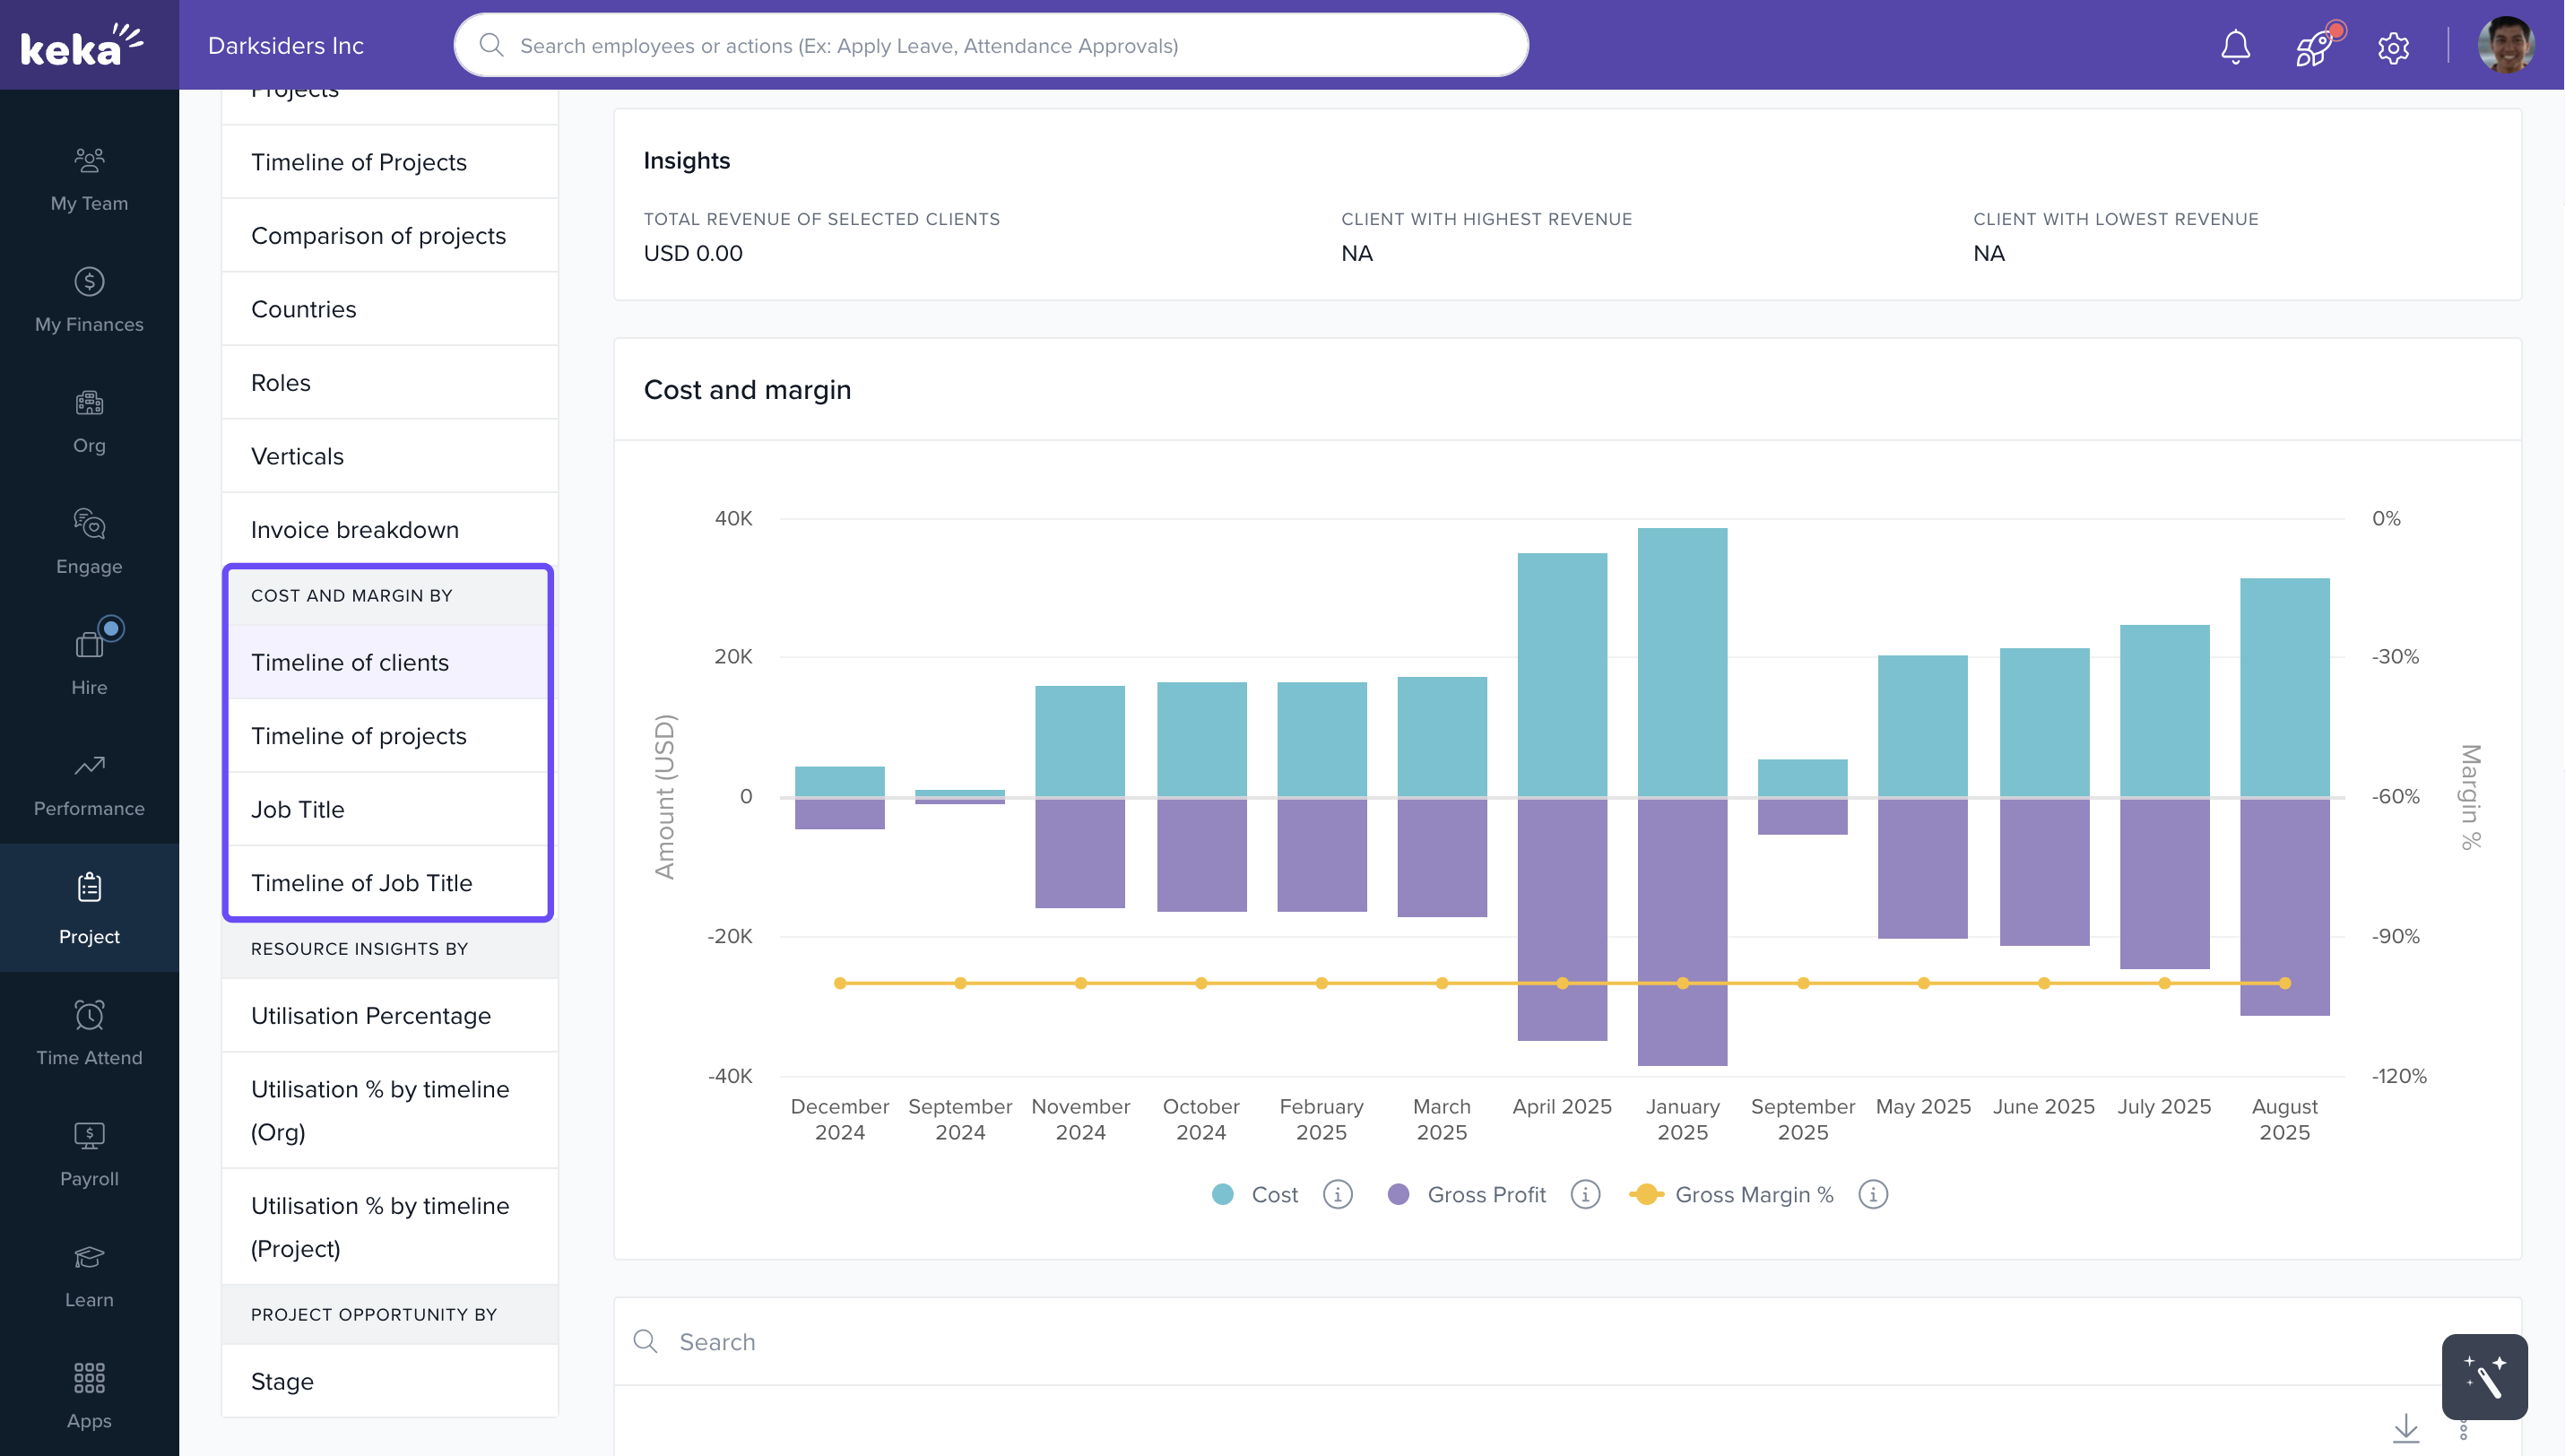Click the download icon below chart
This screenshot has height=1456, width=2565.
tap(2405, 1427)
